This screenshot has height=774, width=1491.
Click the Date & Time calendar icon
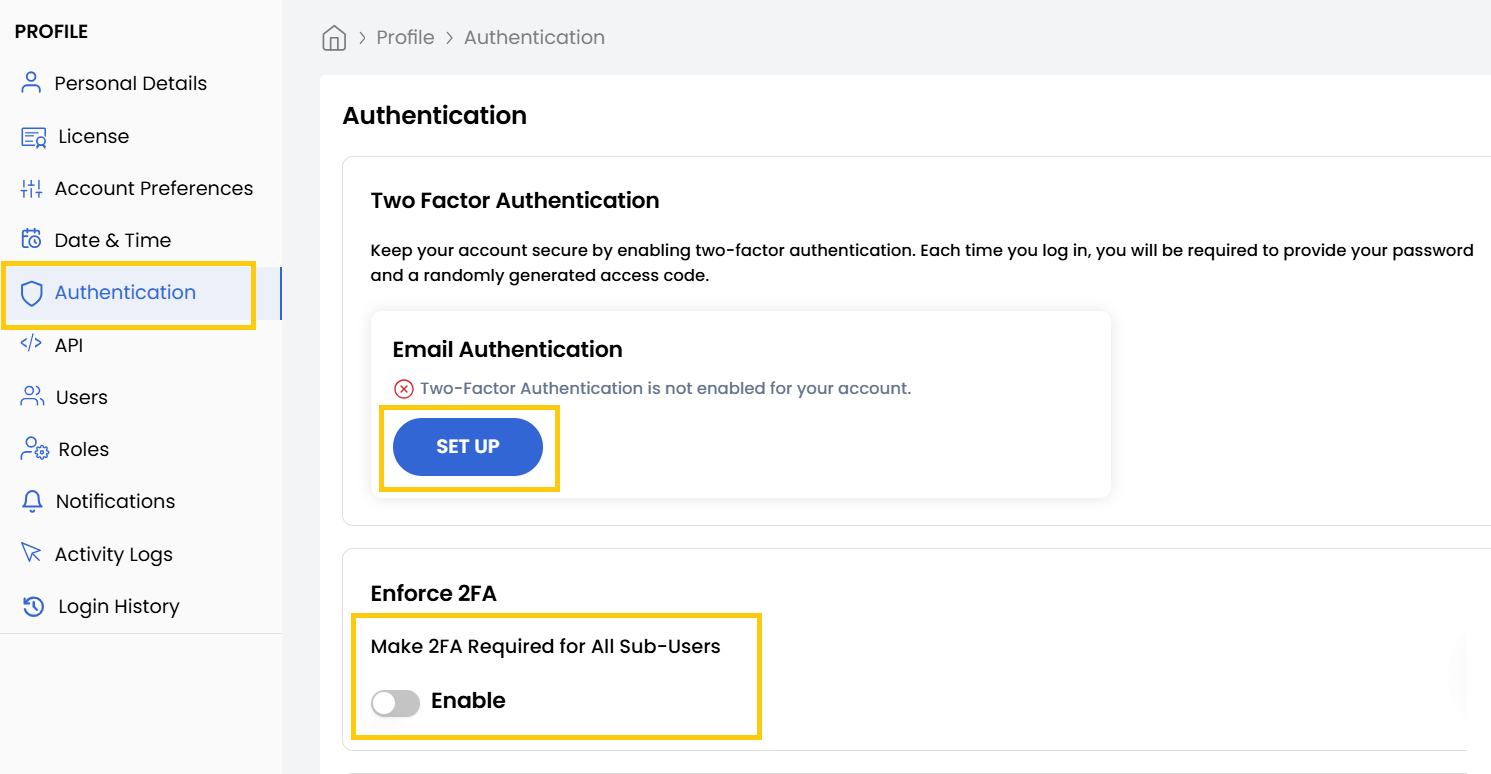coord(29,239)
